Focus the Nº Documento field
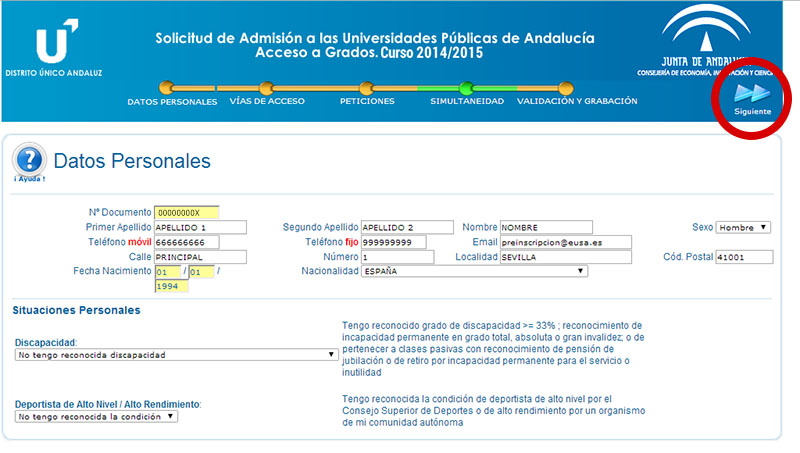The height and width of the screenshot is (453, 800). (186, 212)
